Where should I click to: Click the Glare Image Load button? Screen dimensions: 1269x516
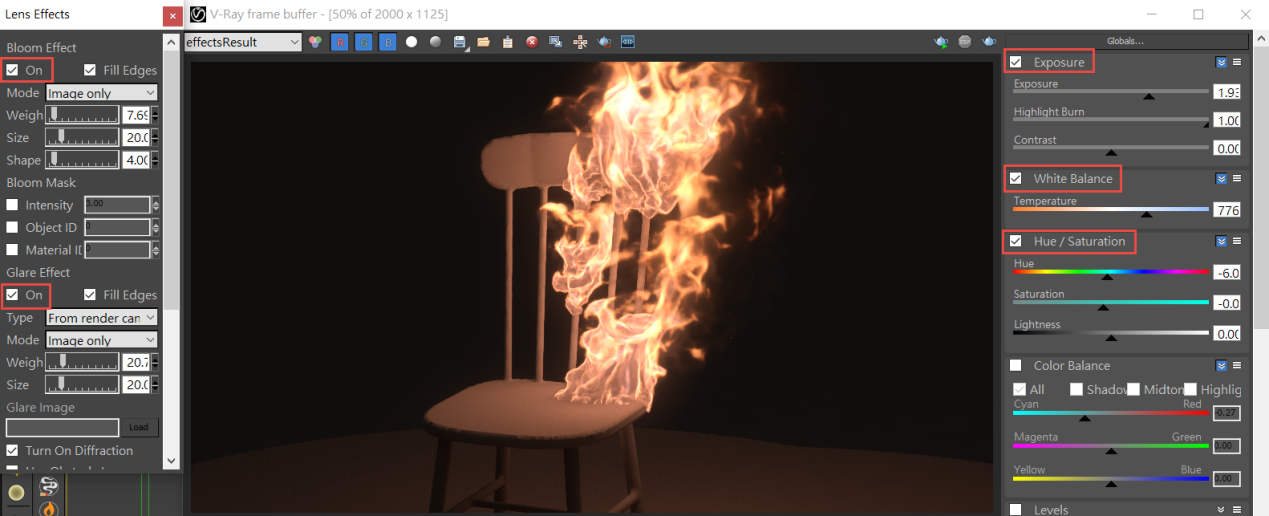[x=139, y=427]
